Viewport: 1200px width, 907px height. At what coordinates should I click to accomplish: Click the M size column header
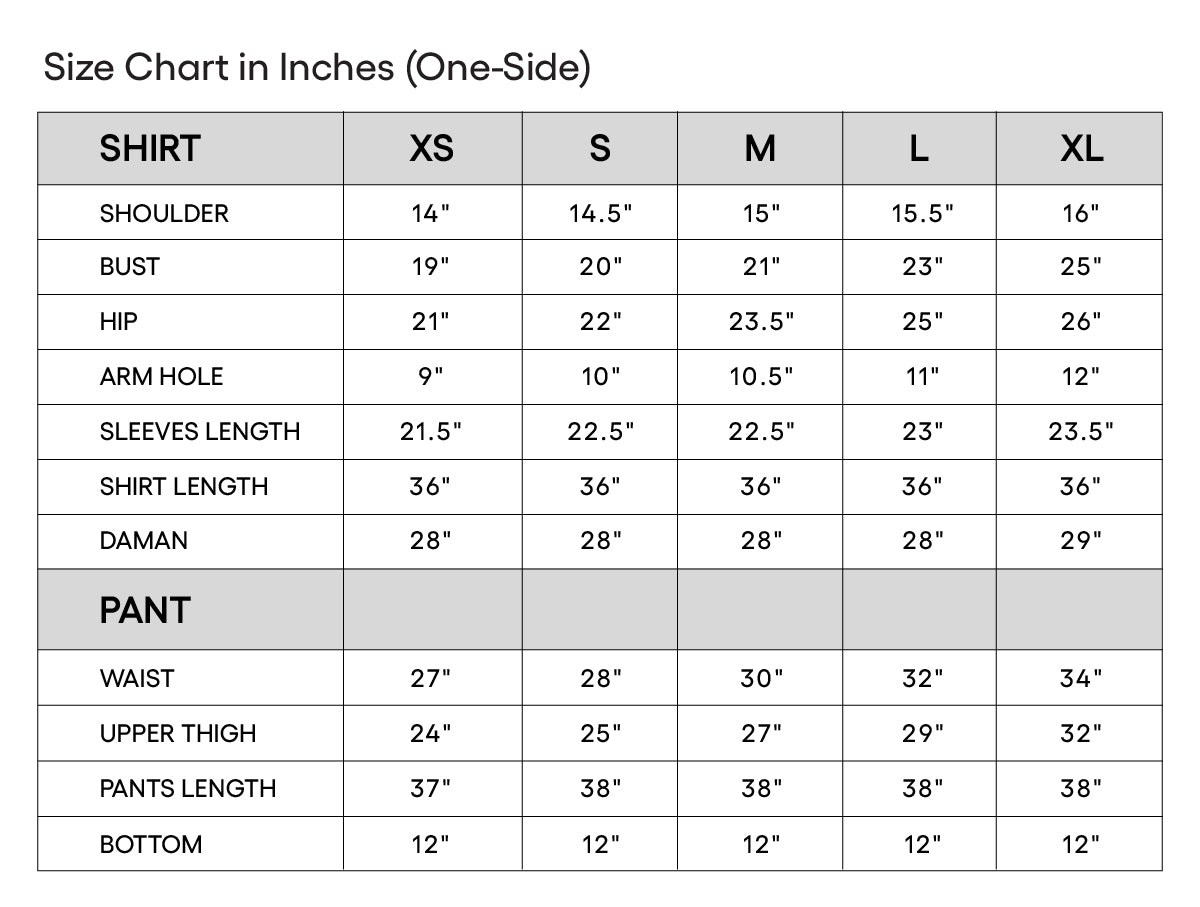[x=760, y=149]
